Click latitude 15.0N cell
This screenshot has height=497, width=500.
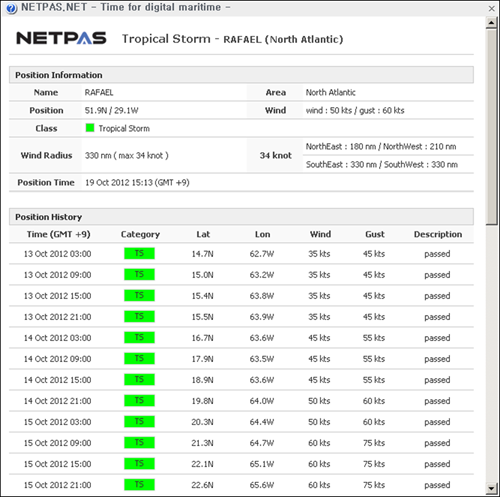coord(202,275)
